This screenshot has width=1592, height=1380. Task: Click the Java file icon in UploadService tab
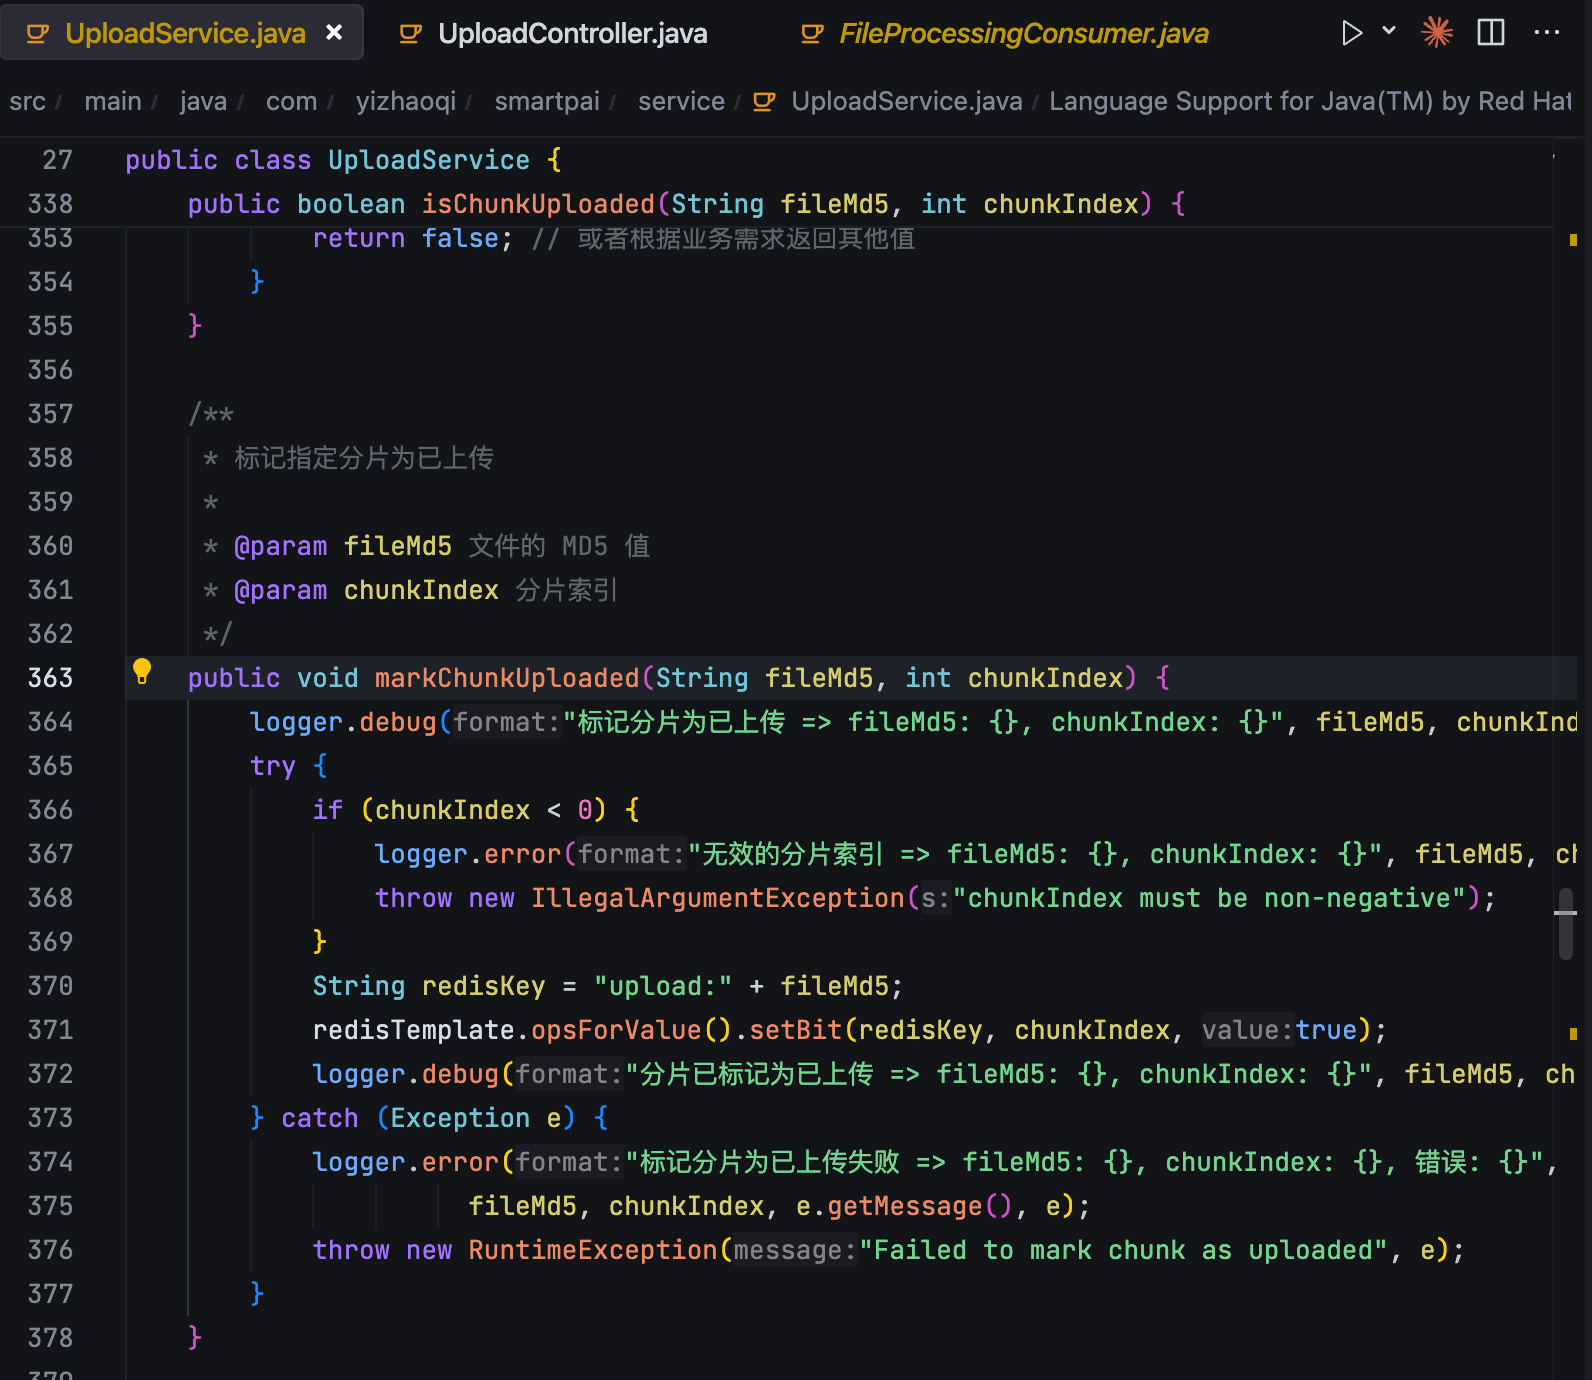38,34
